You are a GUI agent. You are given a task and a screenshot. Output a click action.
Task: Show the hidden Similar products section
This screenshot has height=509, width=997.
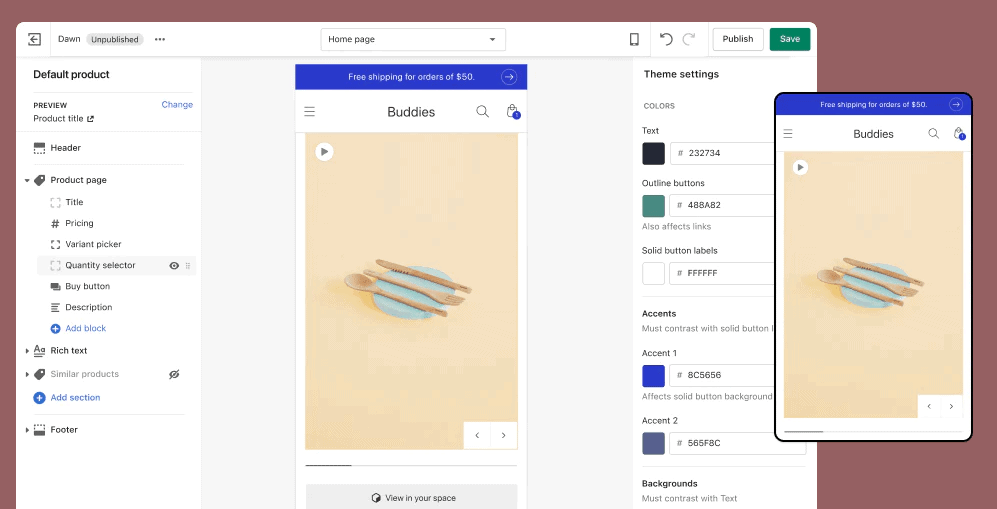pyautogui.click(x=174, y=374)
